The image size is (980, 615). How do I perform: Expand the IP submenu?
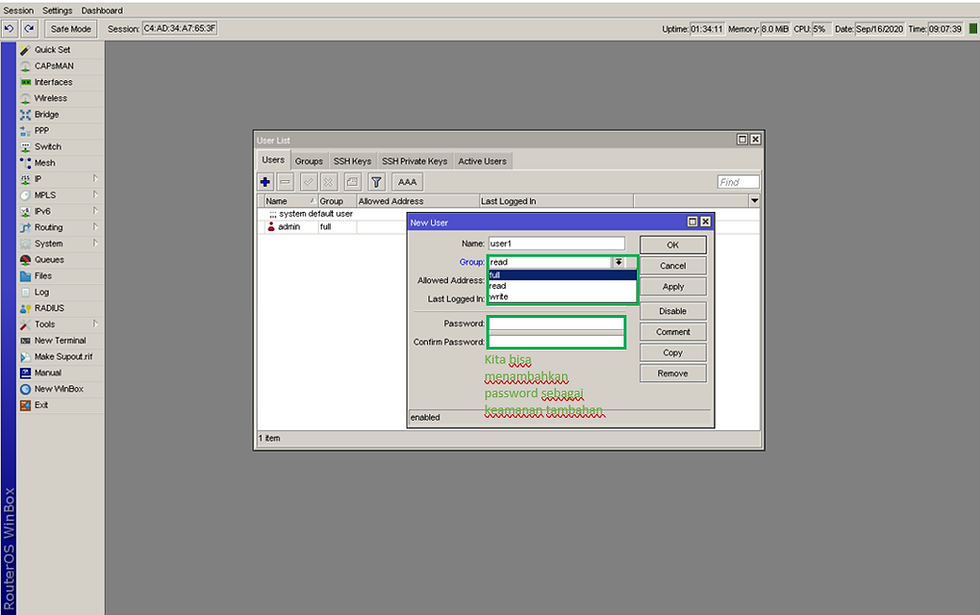point(60,179)
